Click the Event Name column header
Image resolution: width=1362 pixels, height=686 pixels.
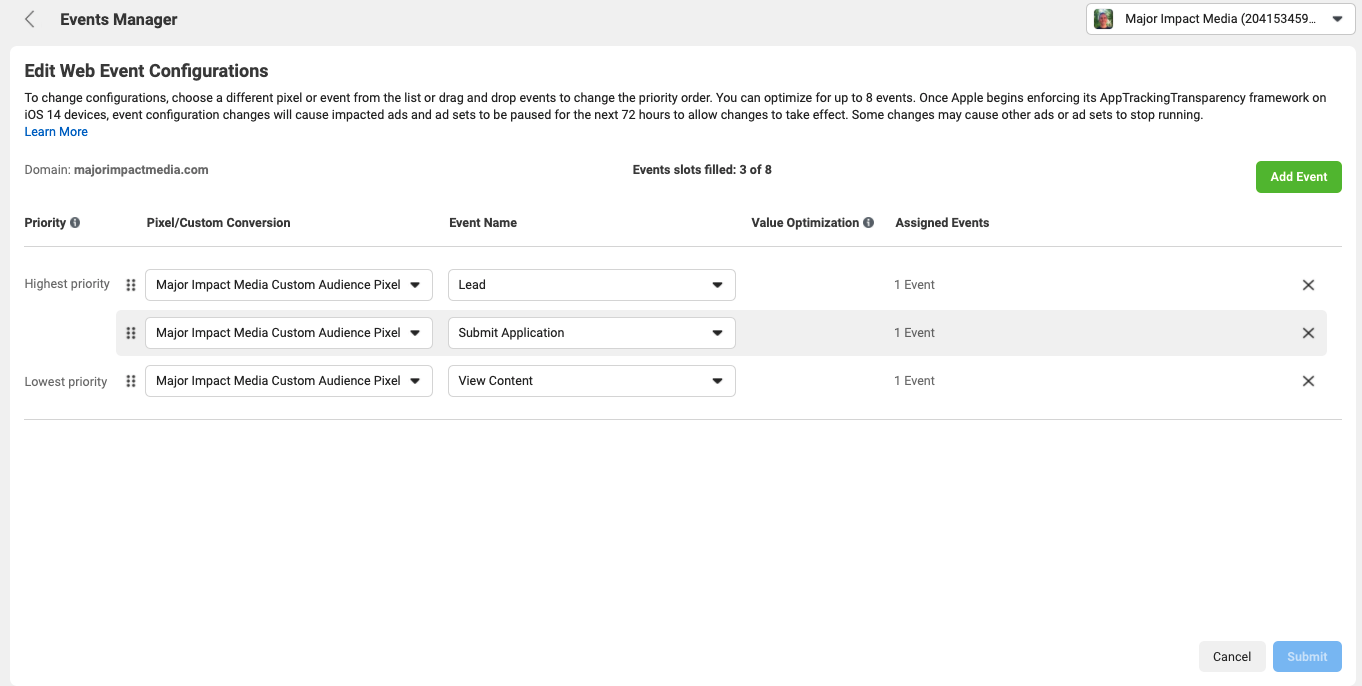(483, 223)
